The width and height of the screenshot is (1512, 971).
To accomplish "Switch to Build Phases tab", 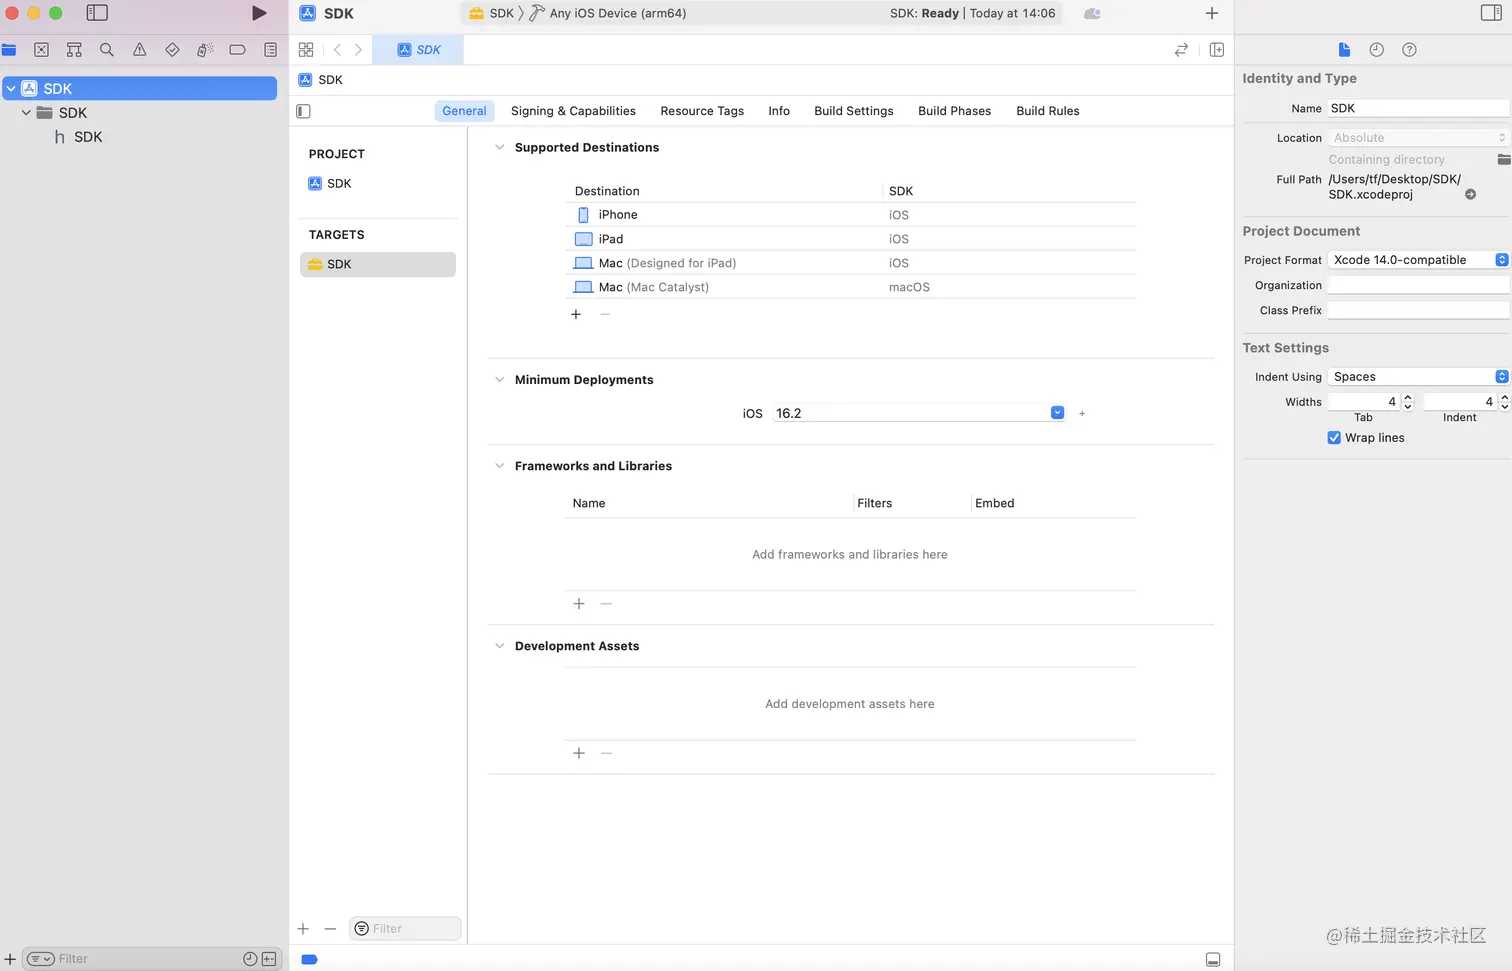I will [x=955, y=111].
